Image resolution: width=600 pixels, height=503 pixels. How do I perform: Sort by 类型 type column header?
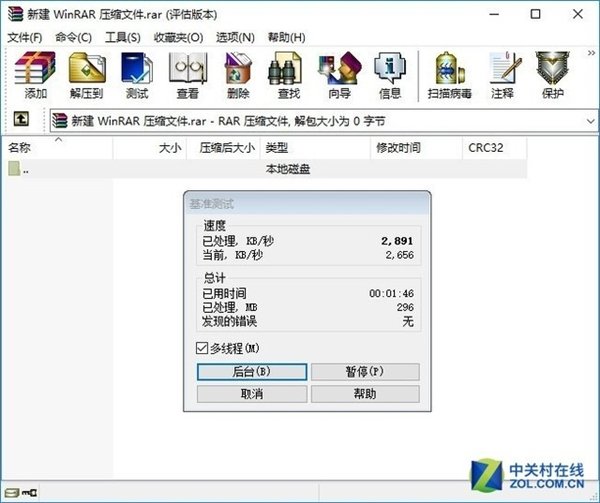315,148
